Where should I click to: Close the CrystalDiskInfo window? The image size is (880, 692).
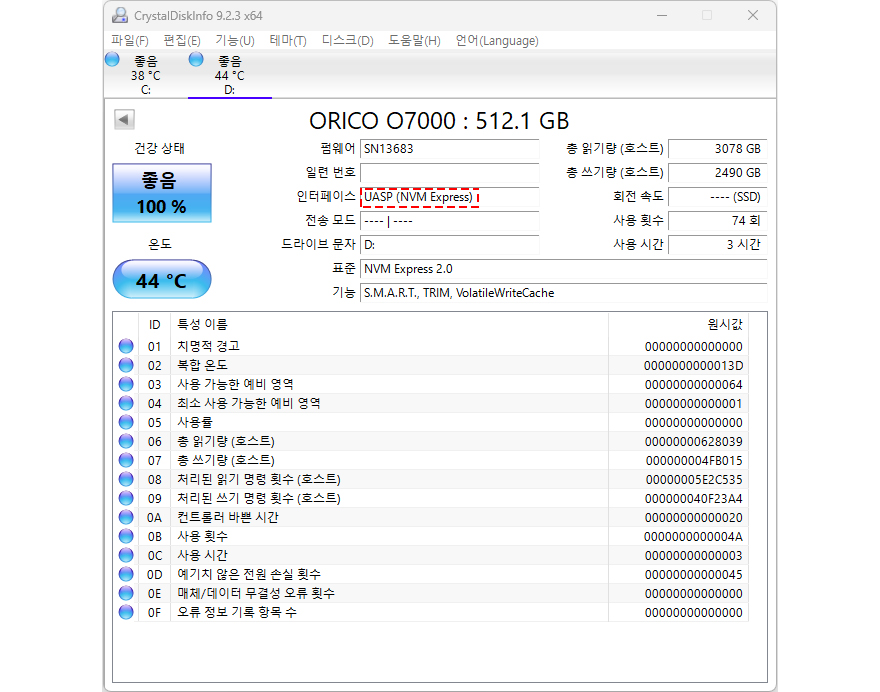[x=753, y=15]
